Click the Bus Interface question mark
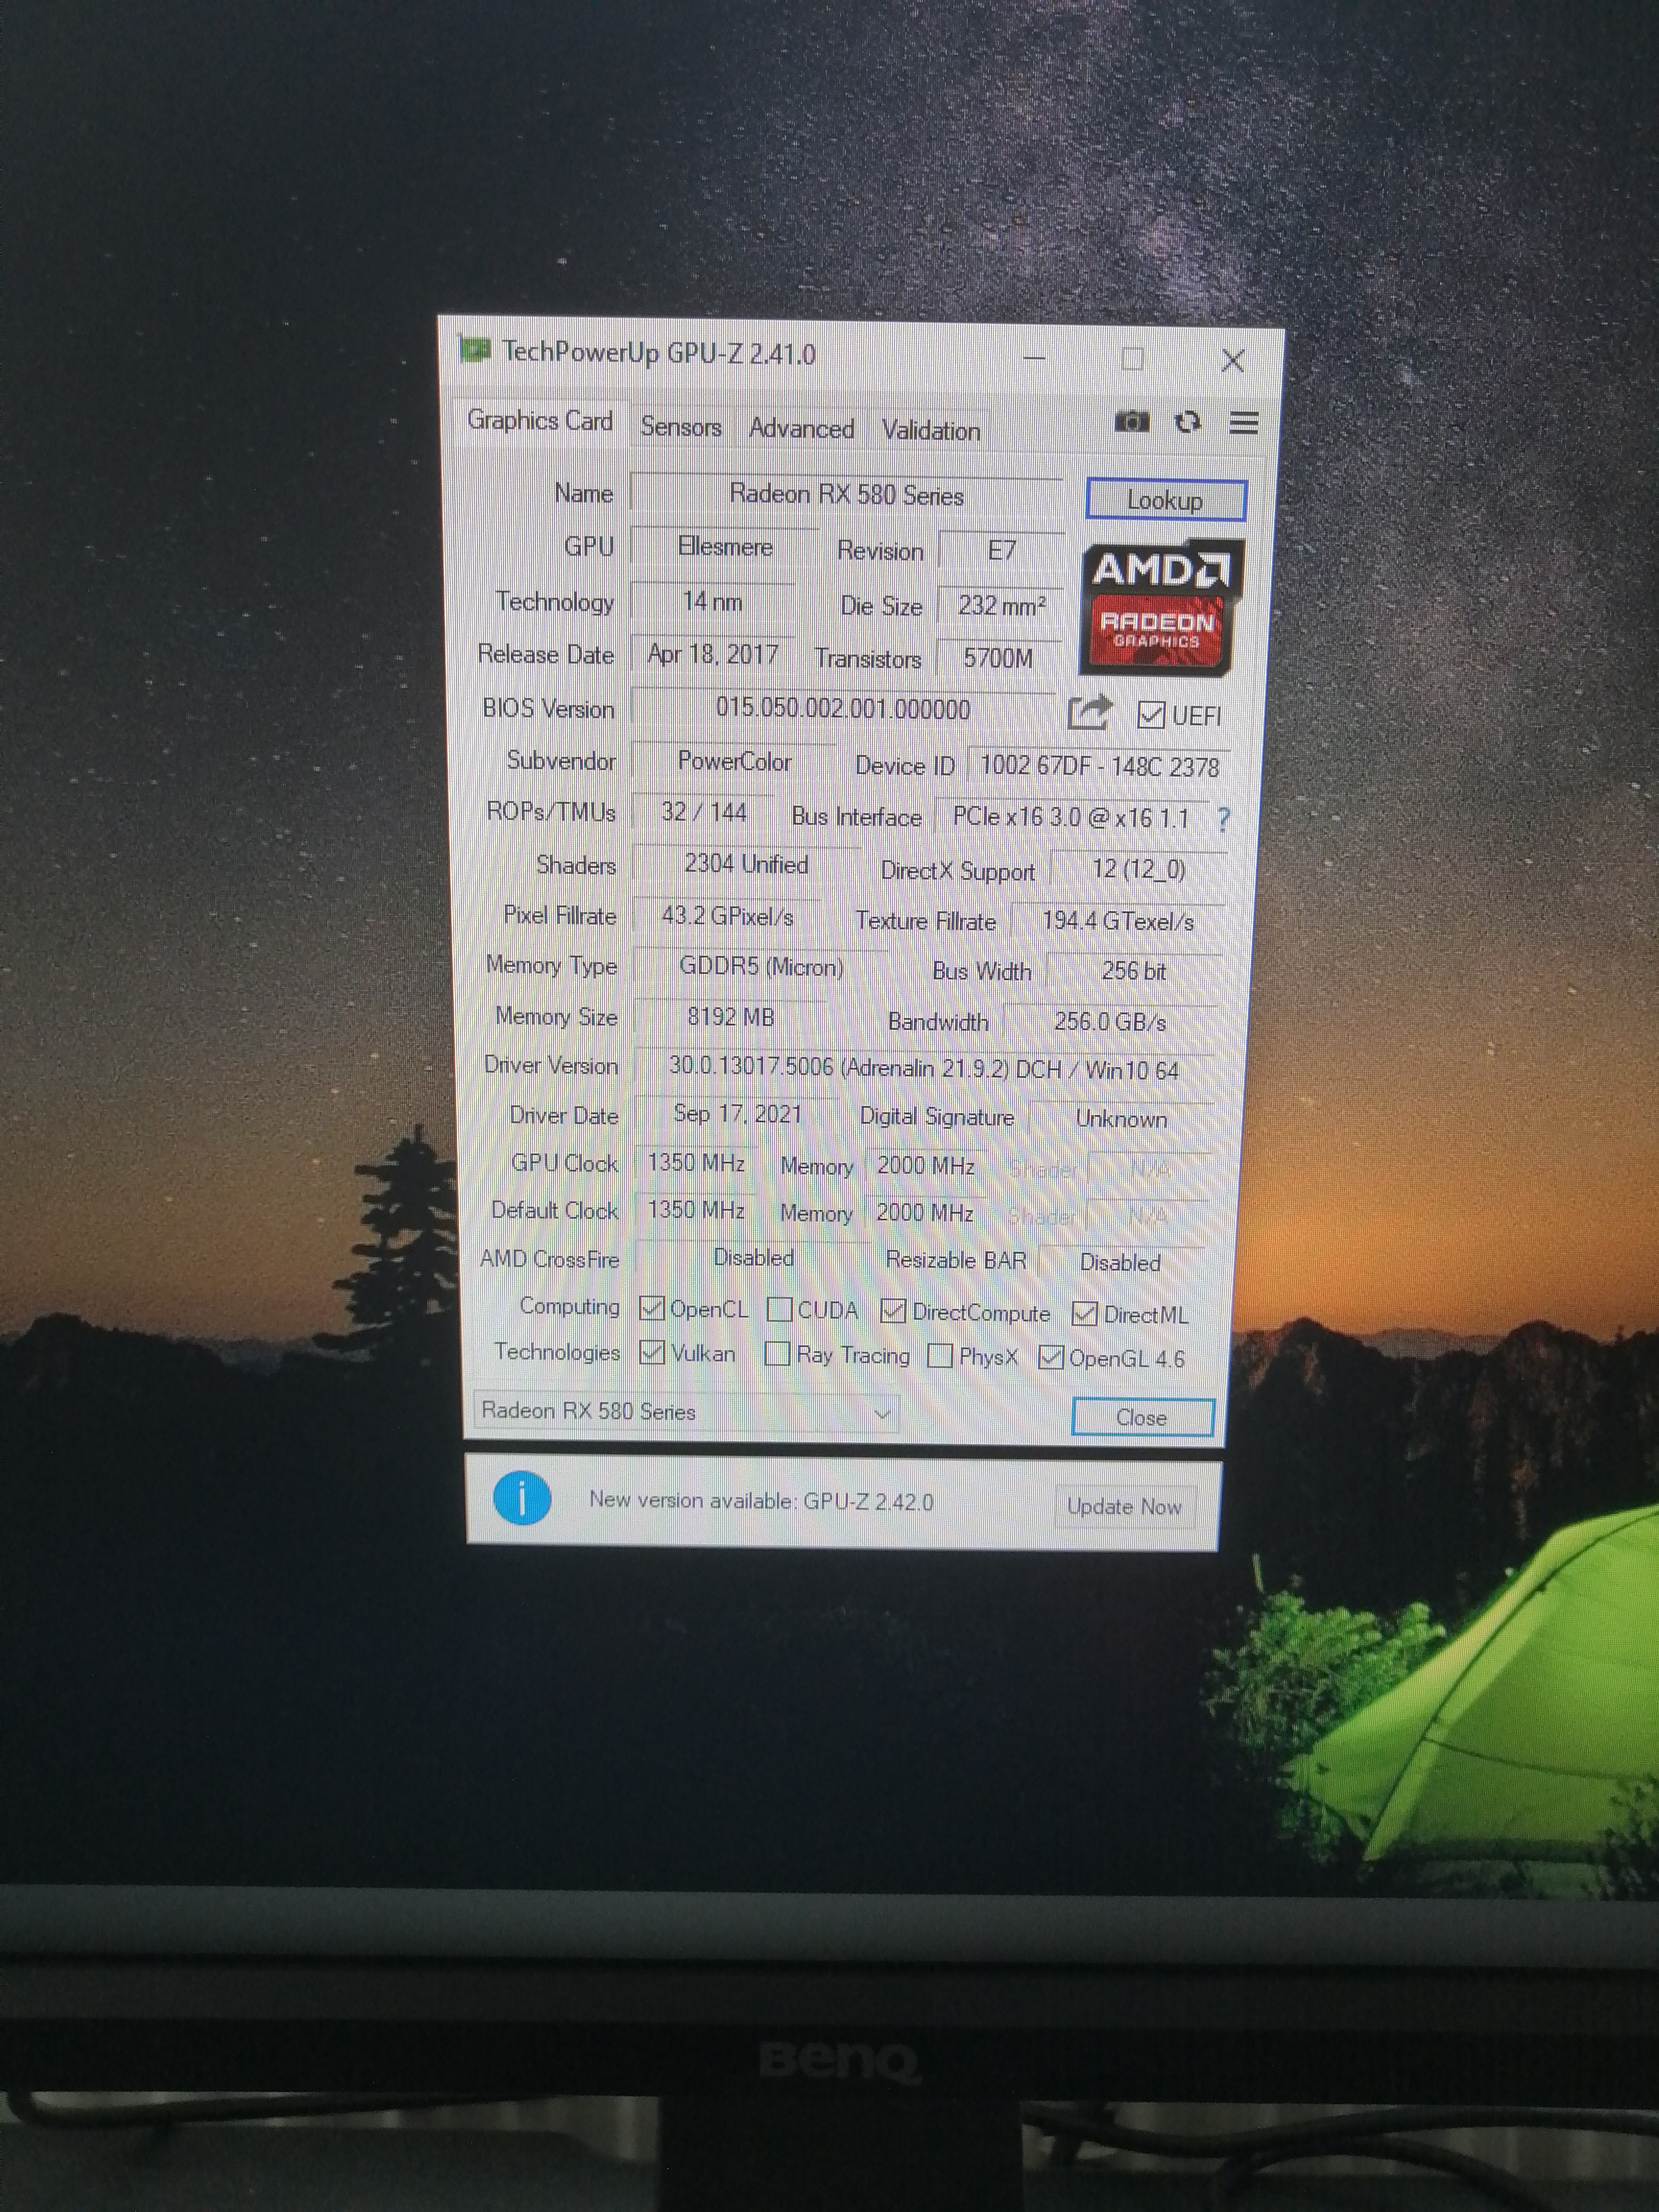This screenshot has width=1659, height=2212. (1223, 820)
